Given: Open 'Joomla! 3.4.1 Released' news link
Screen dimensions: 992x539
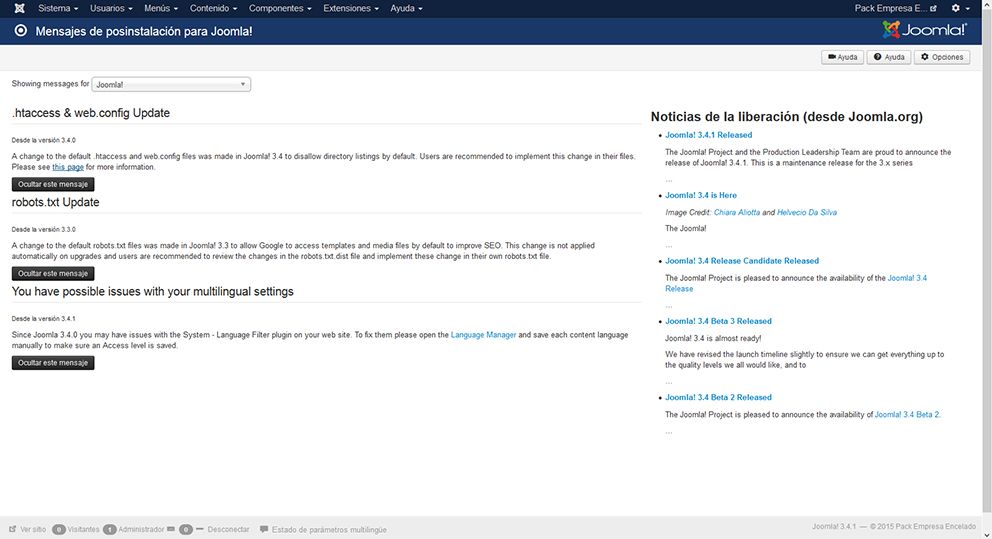Looking at the screenshot, I should [709, 135].
